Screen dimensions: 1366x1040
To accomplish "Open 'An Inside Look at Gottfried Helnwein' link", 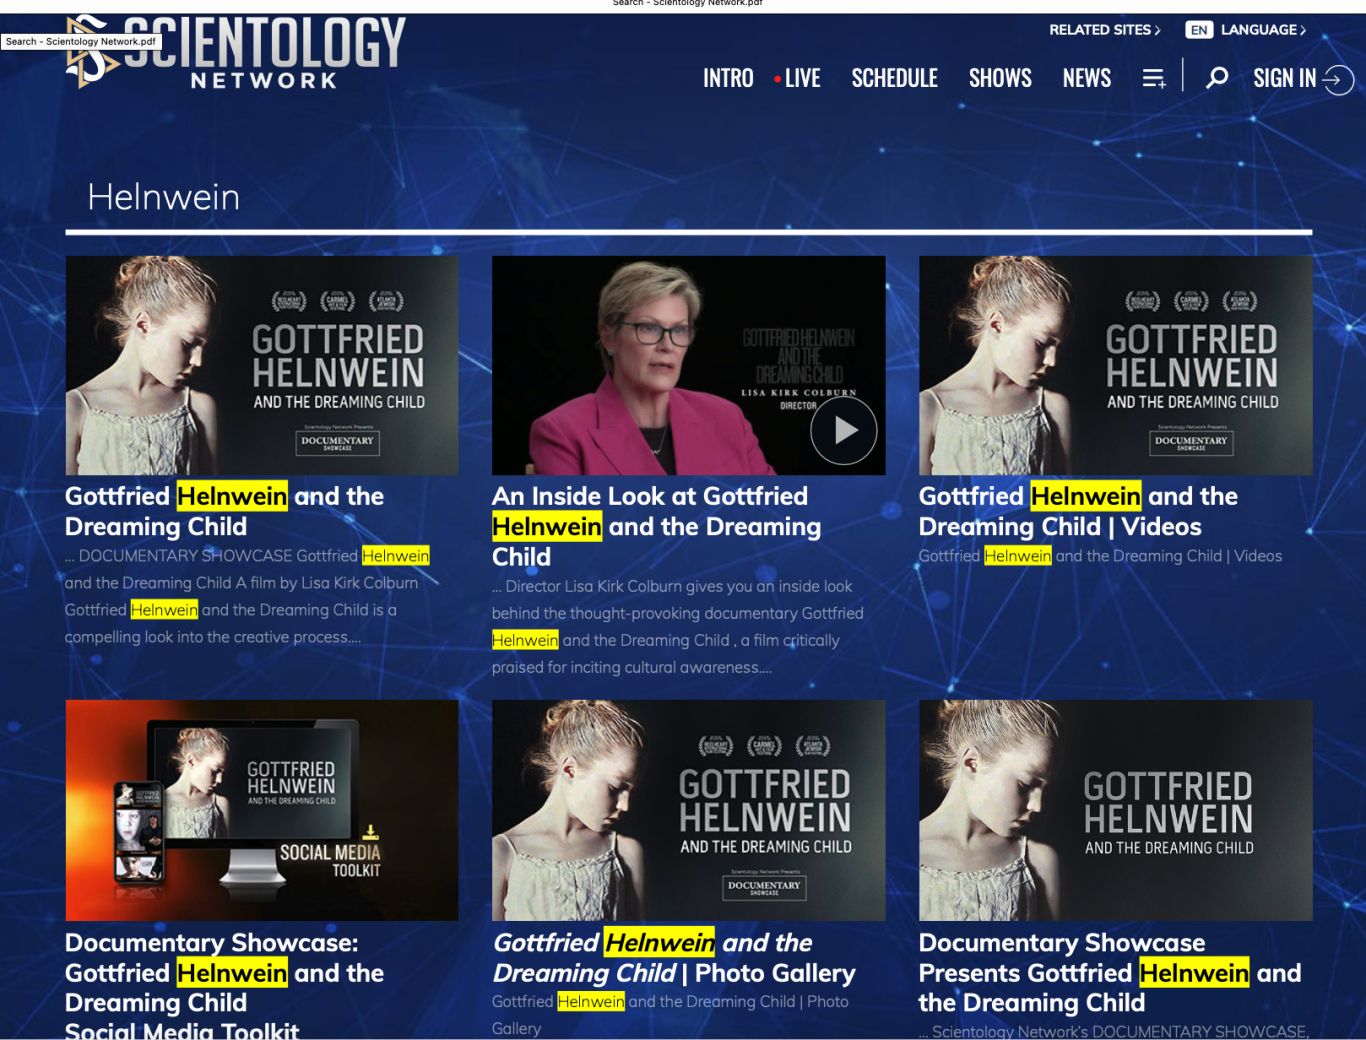I will 656,526.
